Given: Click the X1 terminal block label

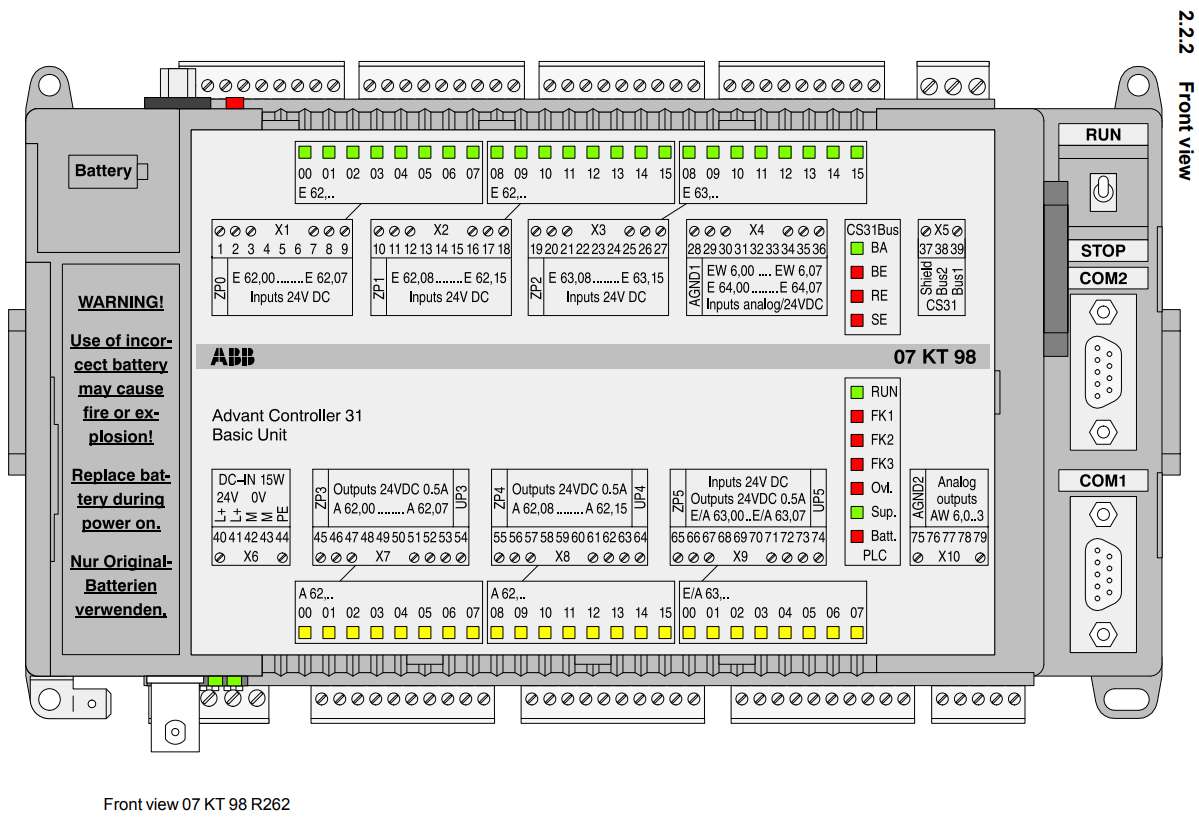Looking at the screenshot, I should tap(281, 228).
